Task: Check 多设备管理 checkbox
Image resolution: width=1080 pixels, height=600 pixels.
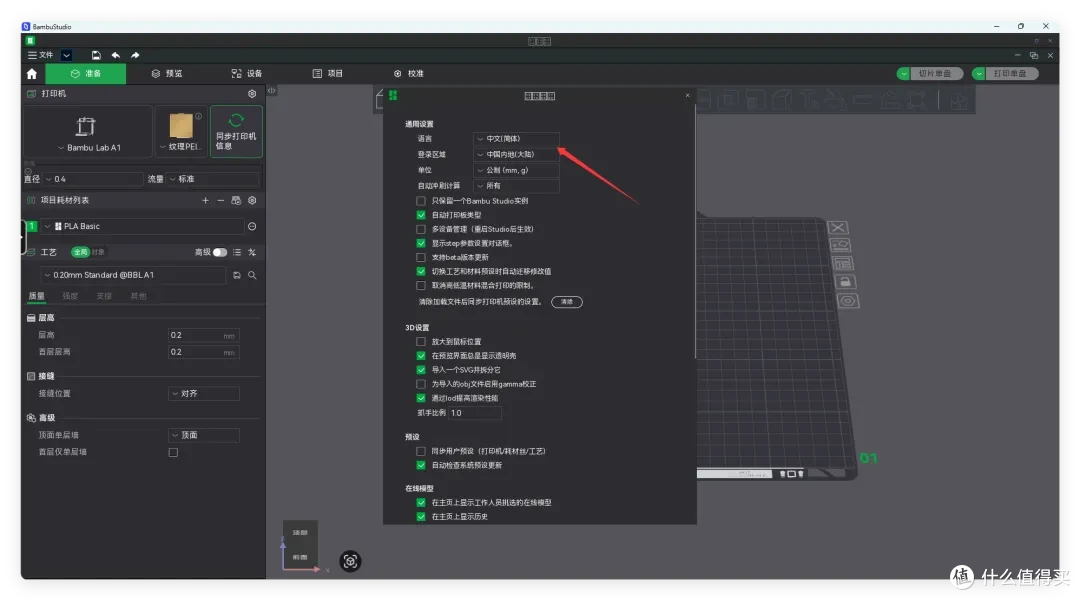Action: click(x=421, y=229)
